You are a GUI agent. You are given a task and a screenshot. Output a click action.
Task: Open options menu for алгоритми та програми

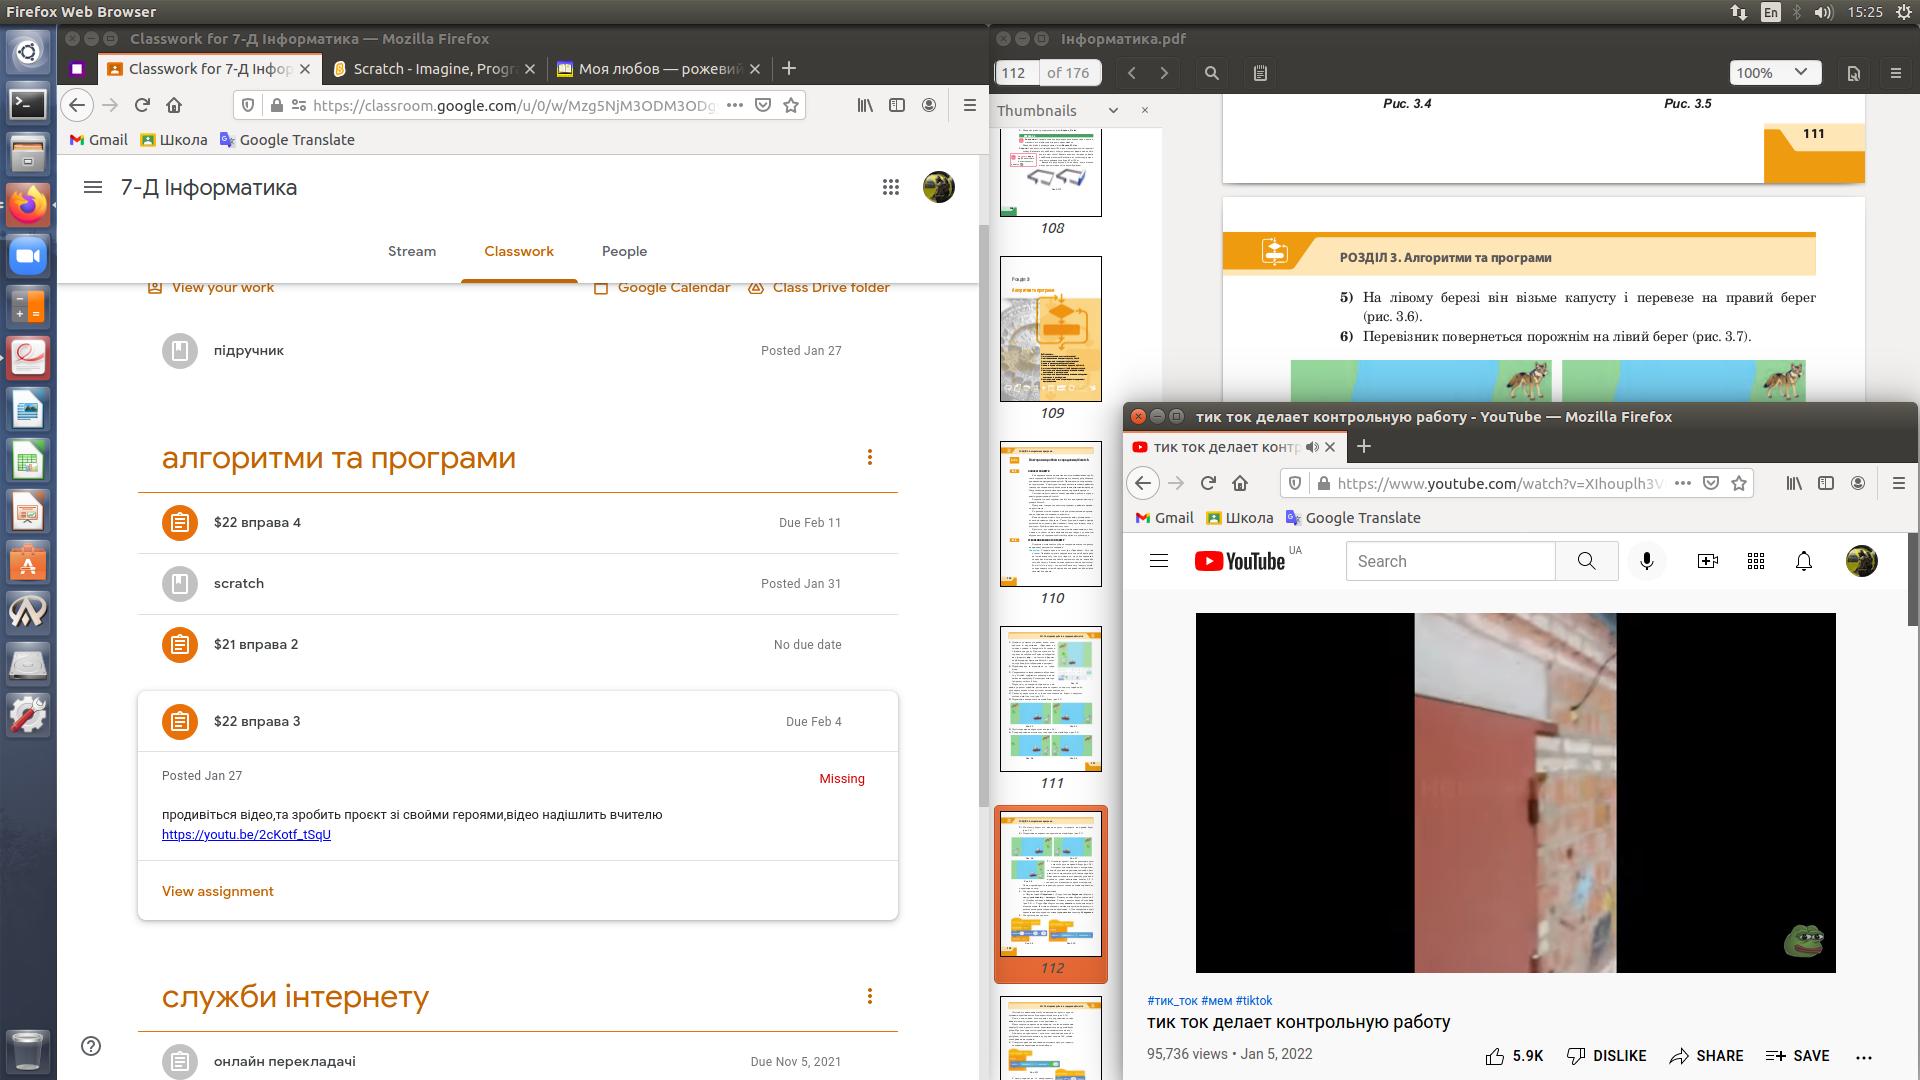869,457
